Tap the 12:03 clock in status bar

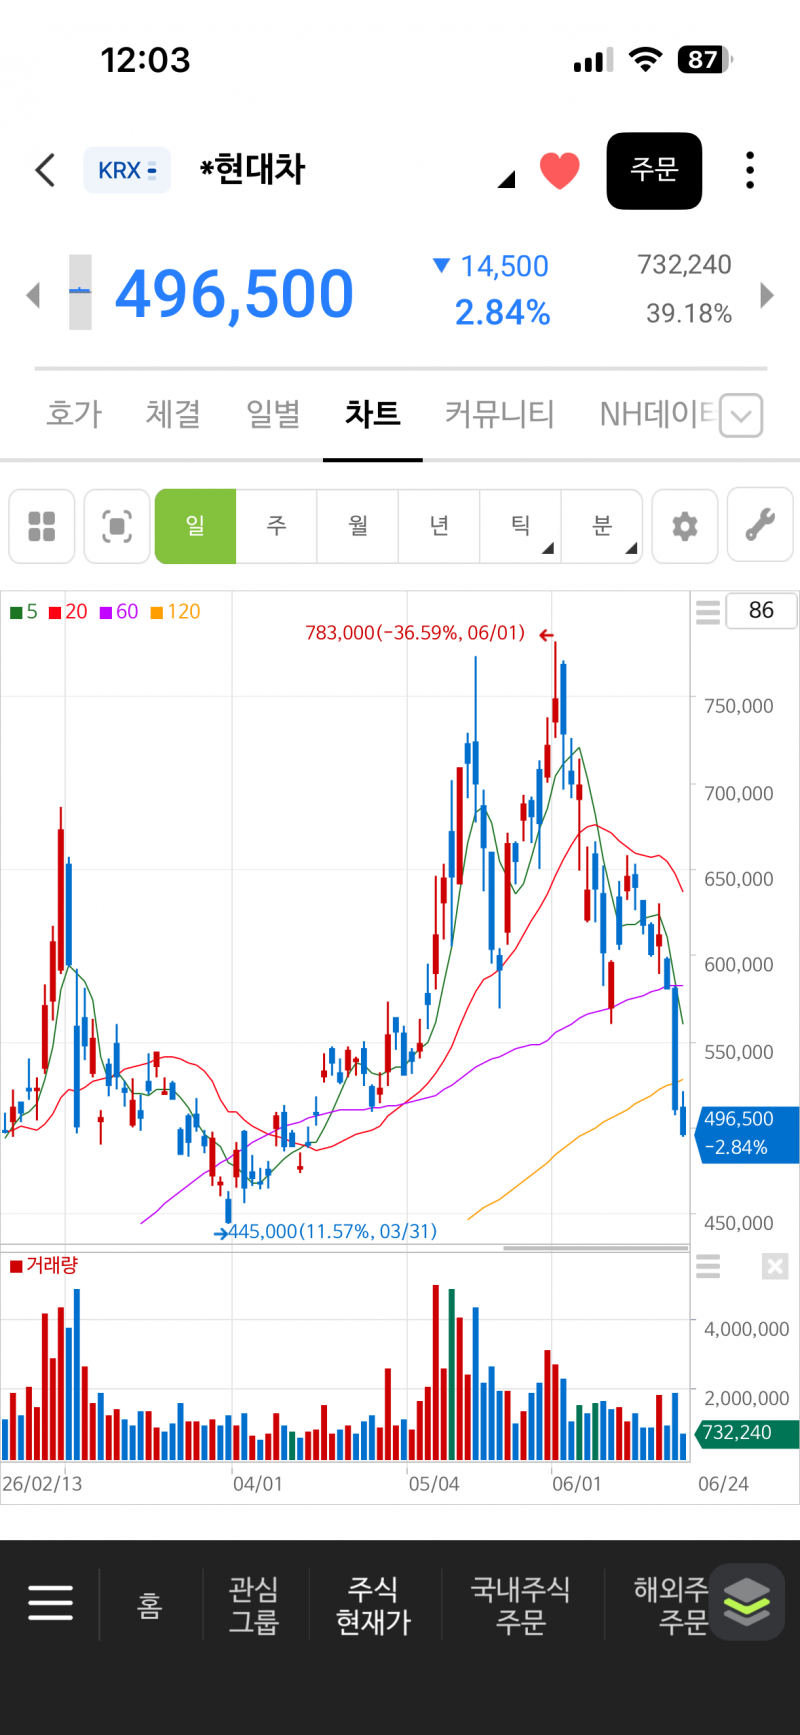click(x=145, y=60)
